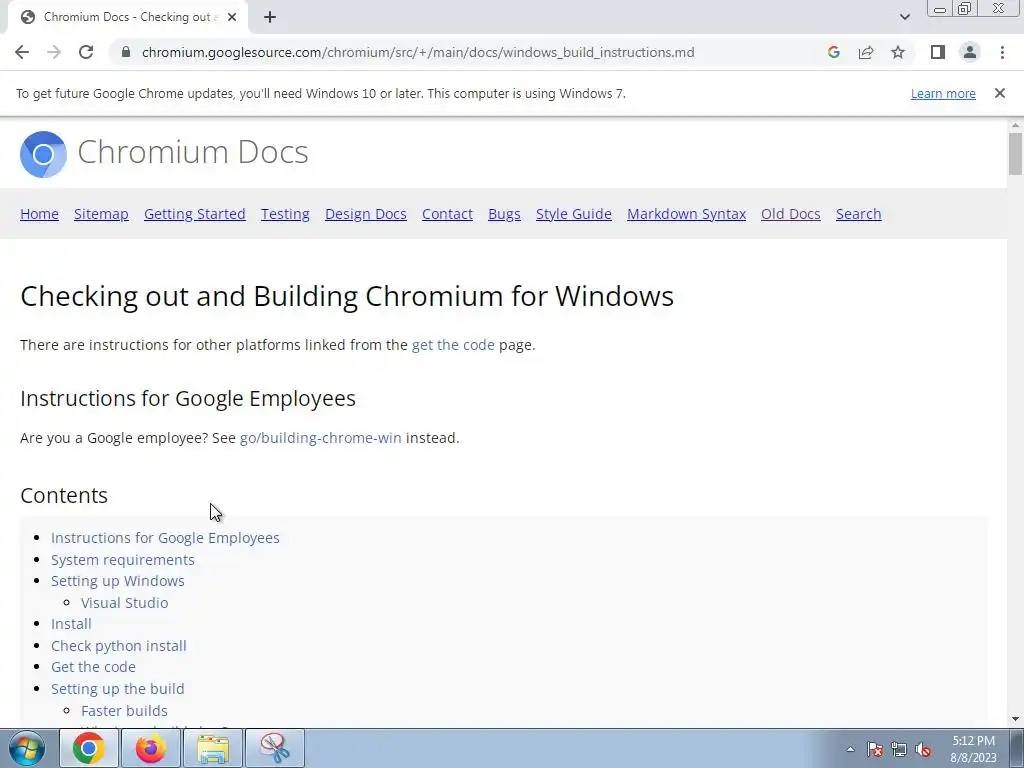The image size is (1024, 768).
Task: Go back to the previous page
Action: point(22,52)
